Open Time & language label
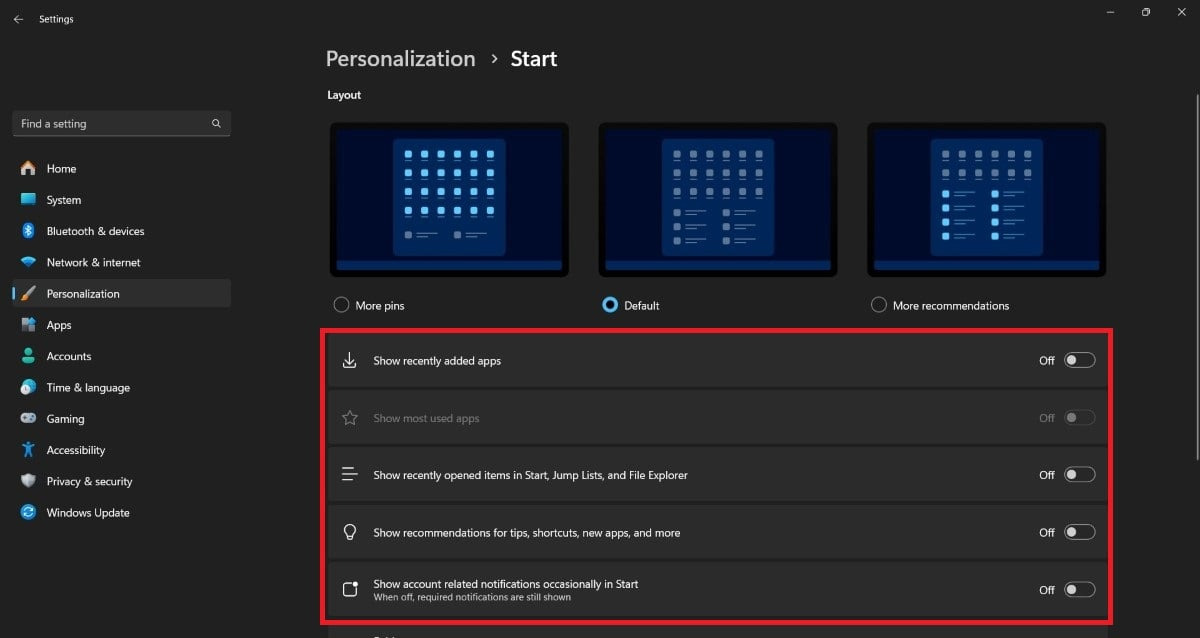The height and width of the screenshot is (638, 1200). tap(88, 388)
